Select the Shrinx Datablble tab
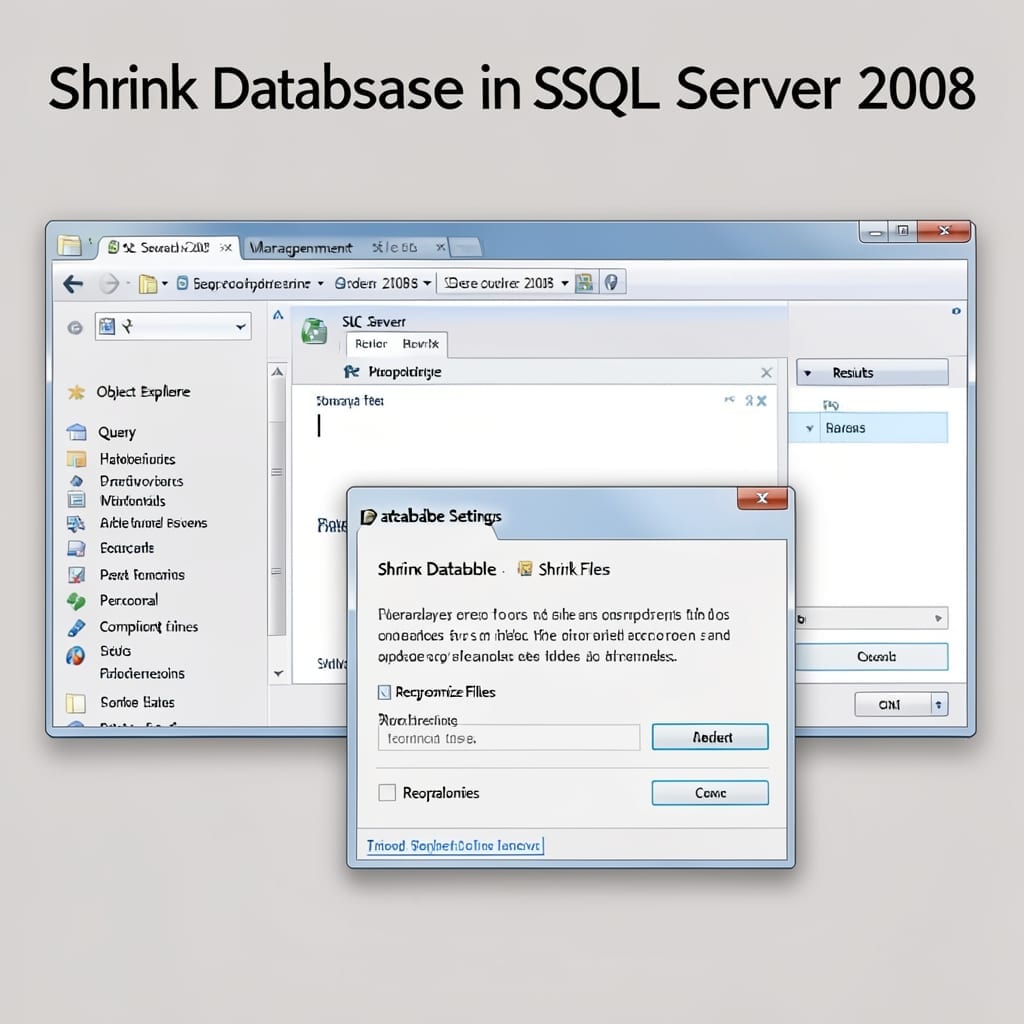This screenshot has height=1024, width=1024. coord(437,569)
